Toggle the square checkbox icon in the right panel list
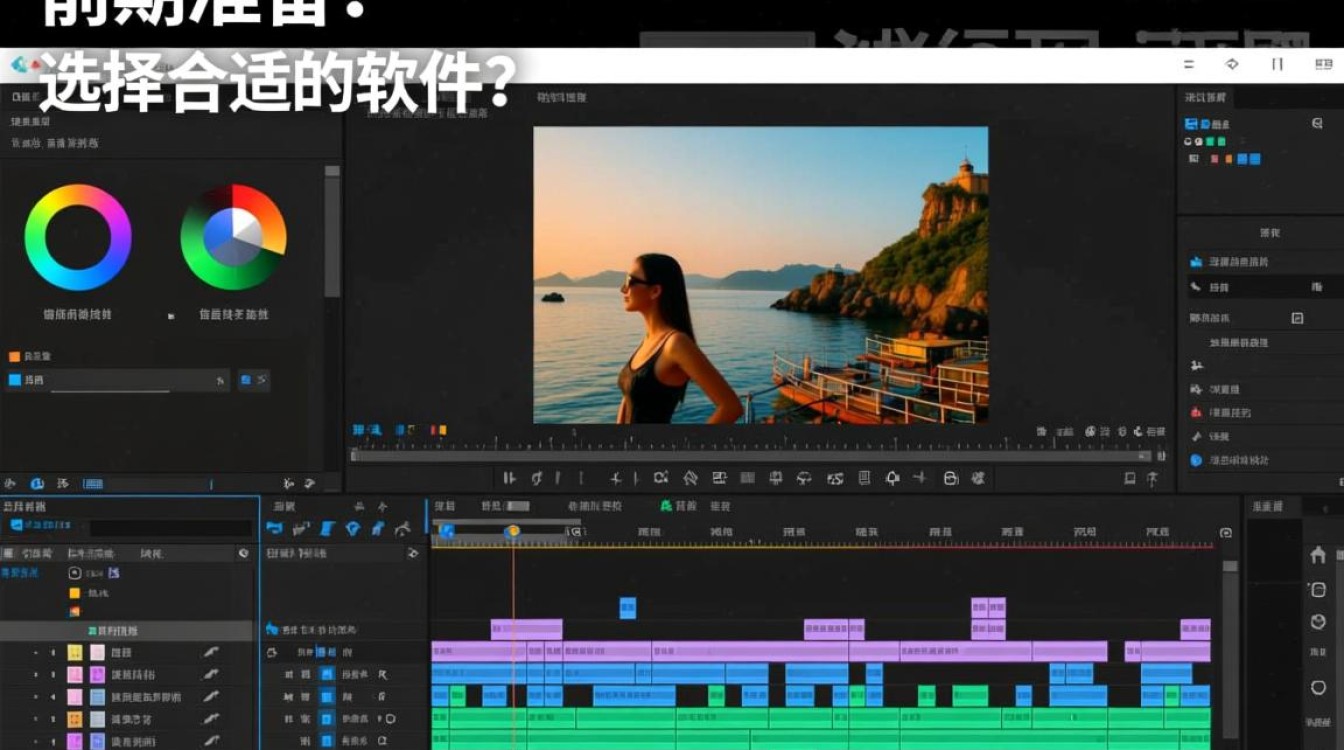Image resolution: width=1344 pixels, height=750 pixels. point(1297,318)
